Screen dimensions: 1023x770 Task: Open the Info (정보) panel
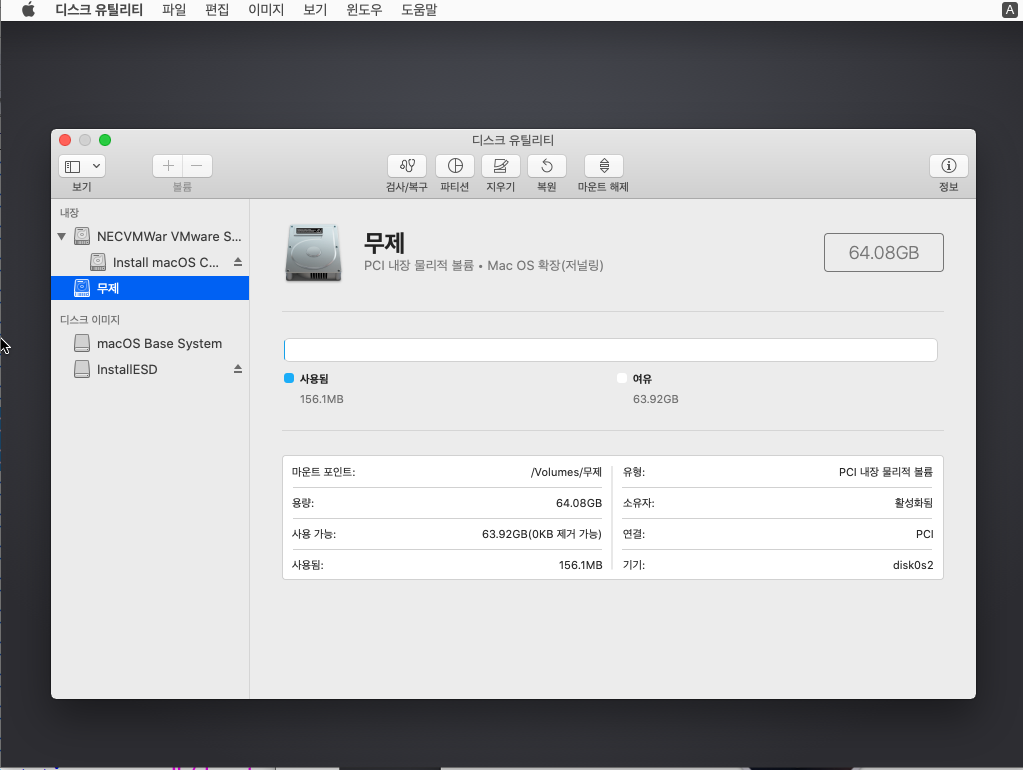[x=948, y=166]
